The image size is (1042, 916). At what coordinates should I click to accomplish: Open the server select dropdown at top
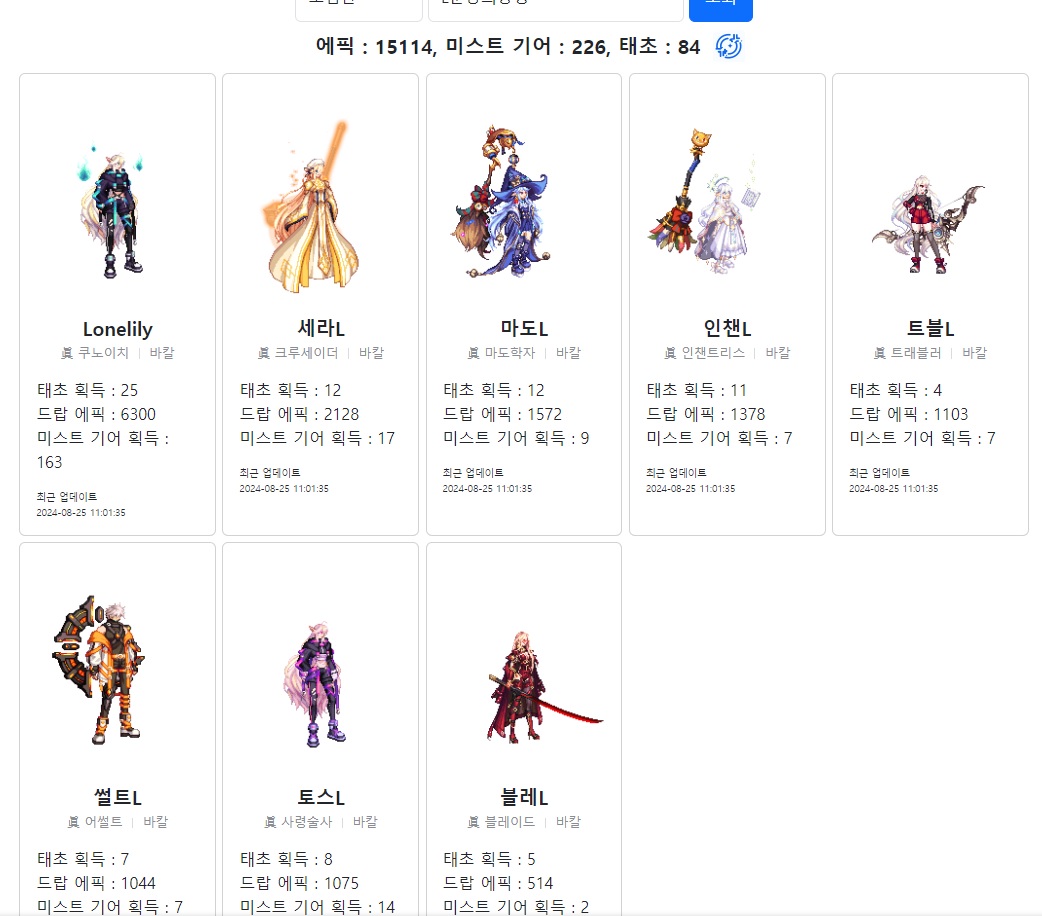[x=358, y=8]
